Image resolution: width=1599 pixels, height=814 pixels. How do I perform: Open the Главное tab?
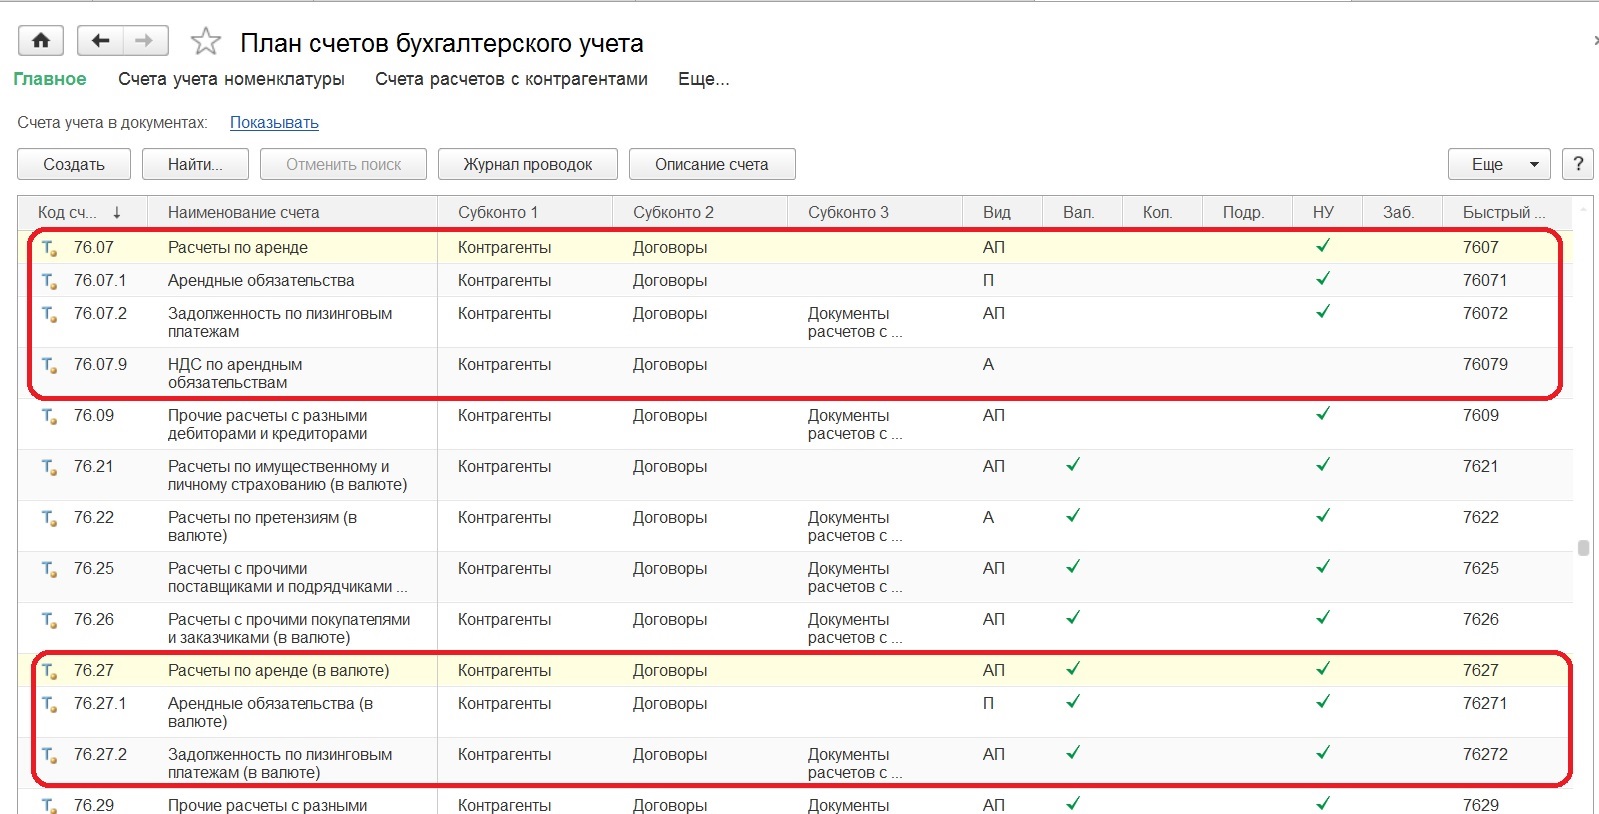pyautogui.click(x=50, y=79)
